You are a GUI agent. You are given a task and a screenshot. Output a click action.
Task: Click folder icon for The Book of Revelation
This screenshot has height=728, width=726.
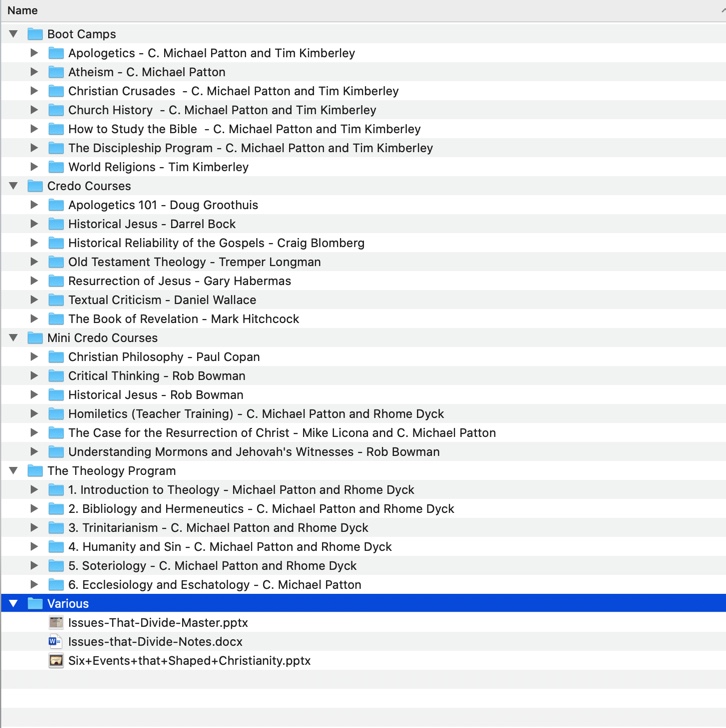[x=56, y=318]
